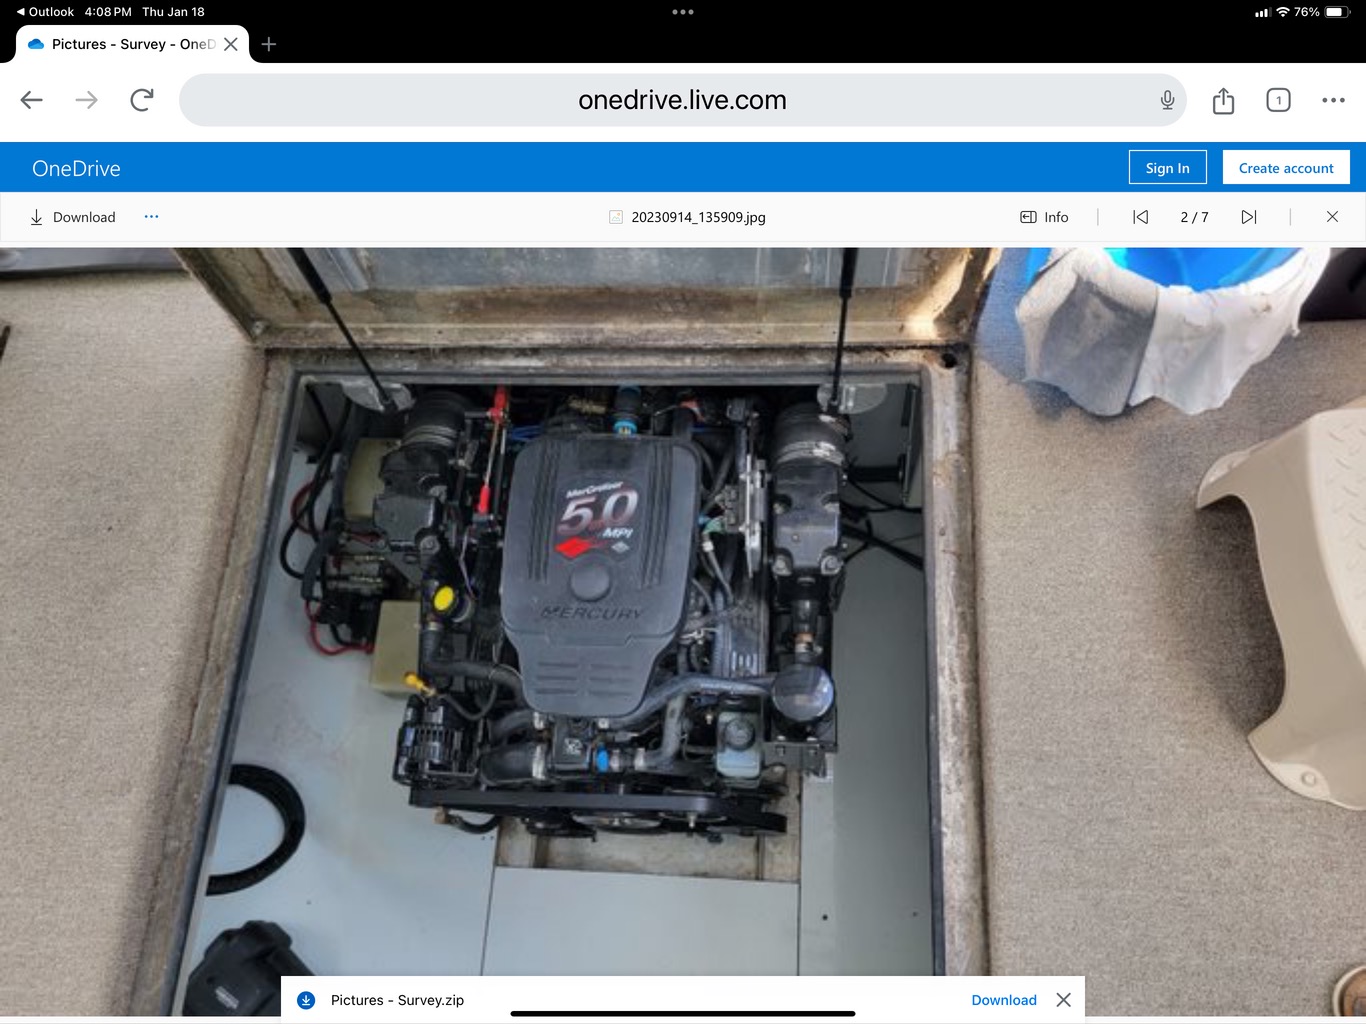Open the Info details pane
The image size is (1366, 1024).
1044,217
